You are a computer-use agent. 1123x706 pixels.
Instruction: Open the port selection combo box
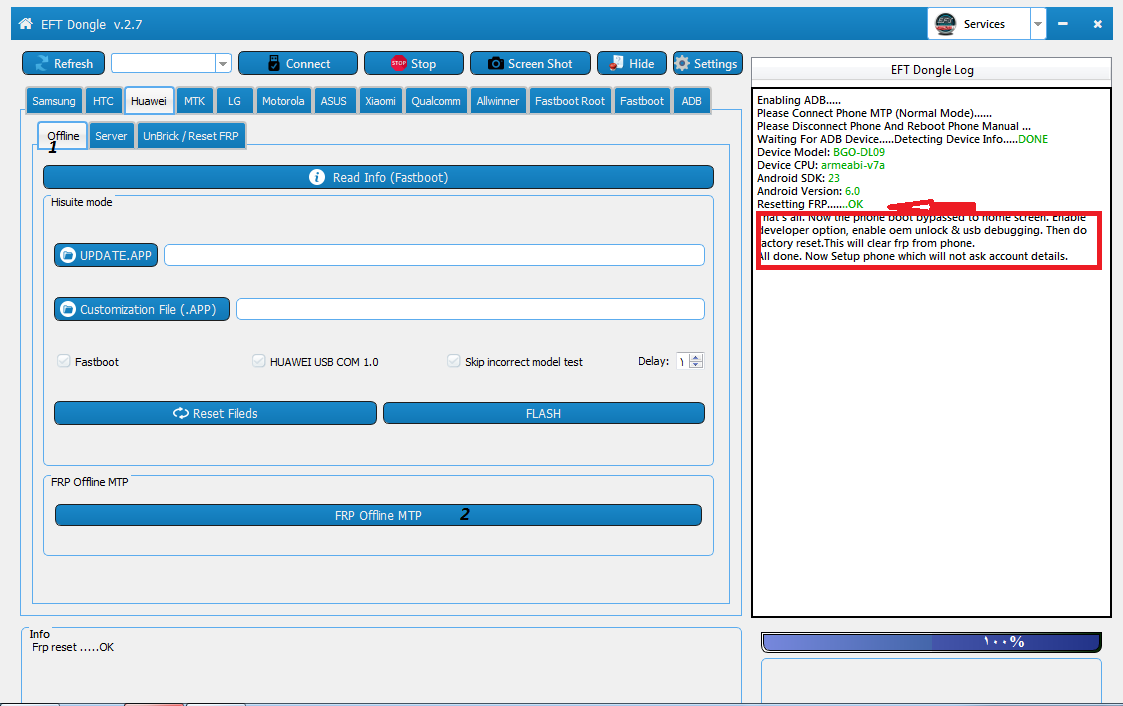point(171,63)
